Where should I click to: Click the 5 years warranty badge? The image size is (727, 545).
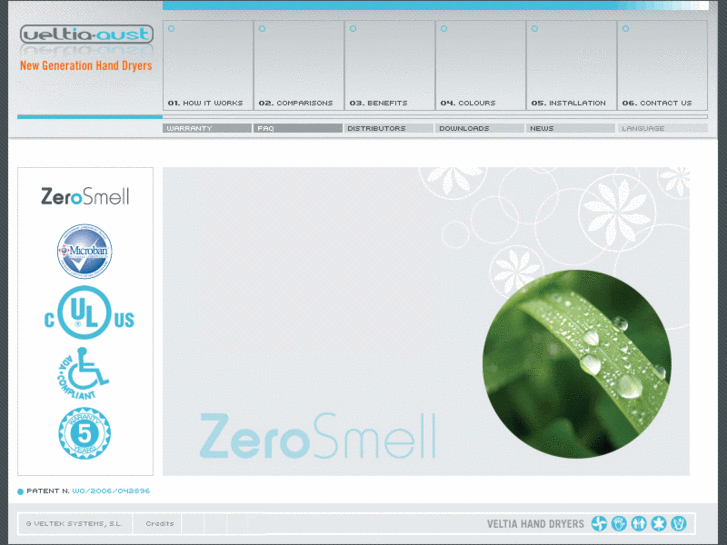(x=84, y=433)
